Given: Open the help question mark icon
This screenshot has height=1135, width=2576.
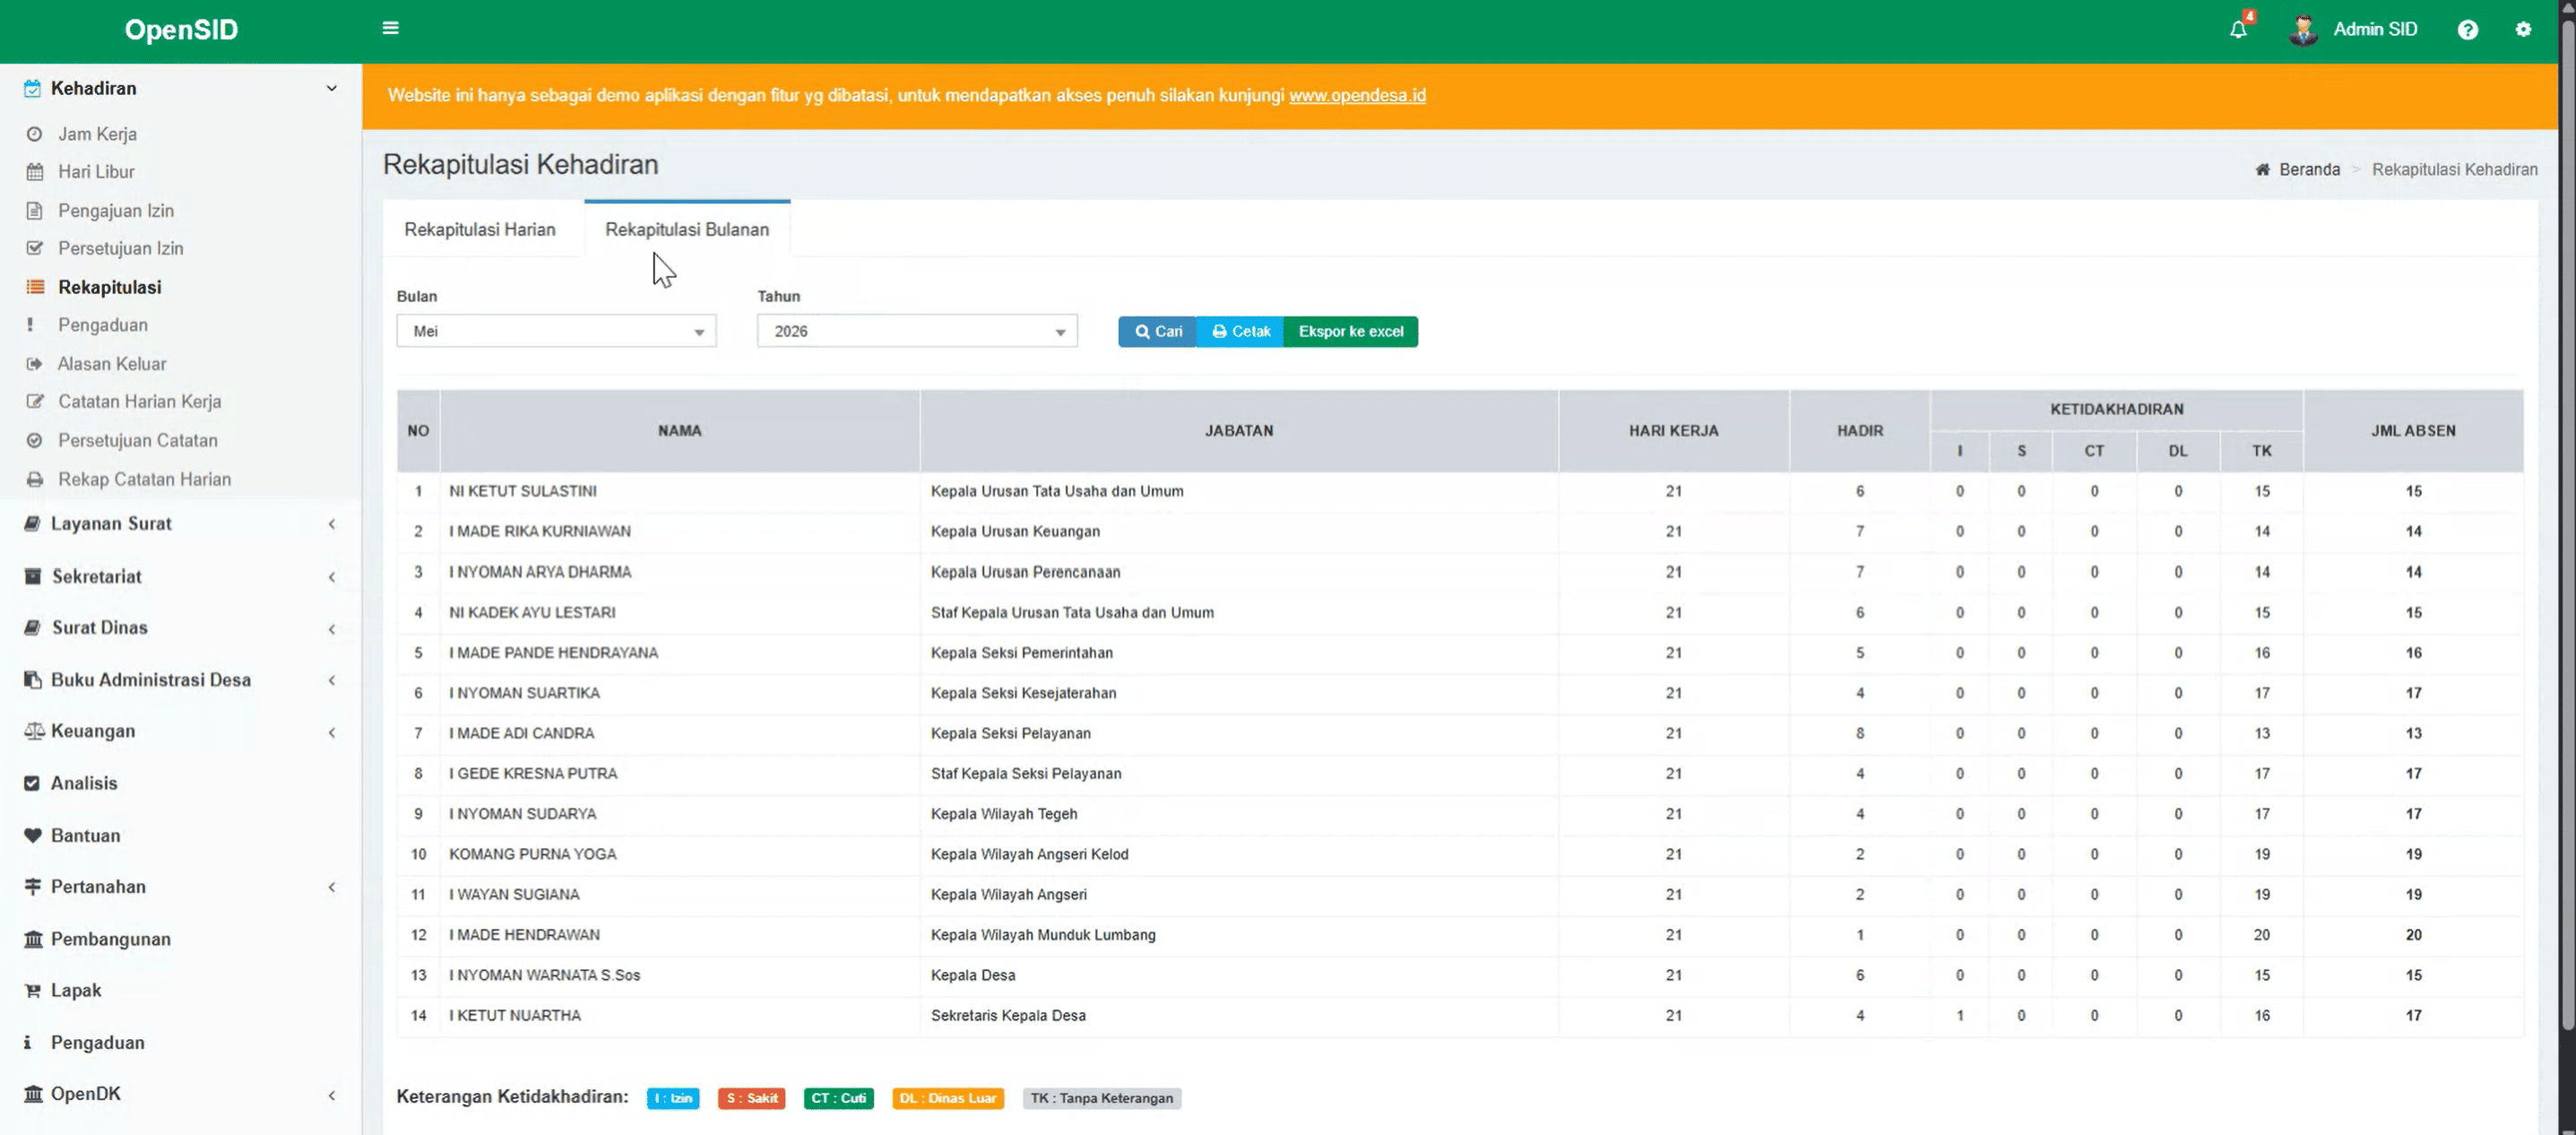Looking at the screenshot, I should click(2467, 29).
